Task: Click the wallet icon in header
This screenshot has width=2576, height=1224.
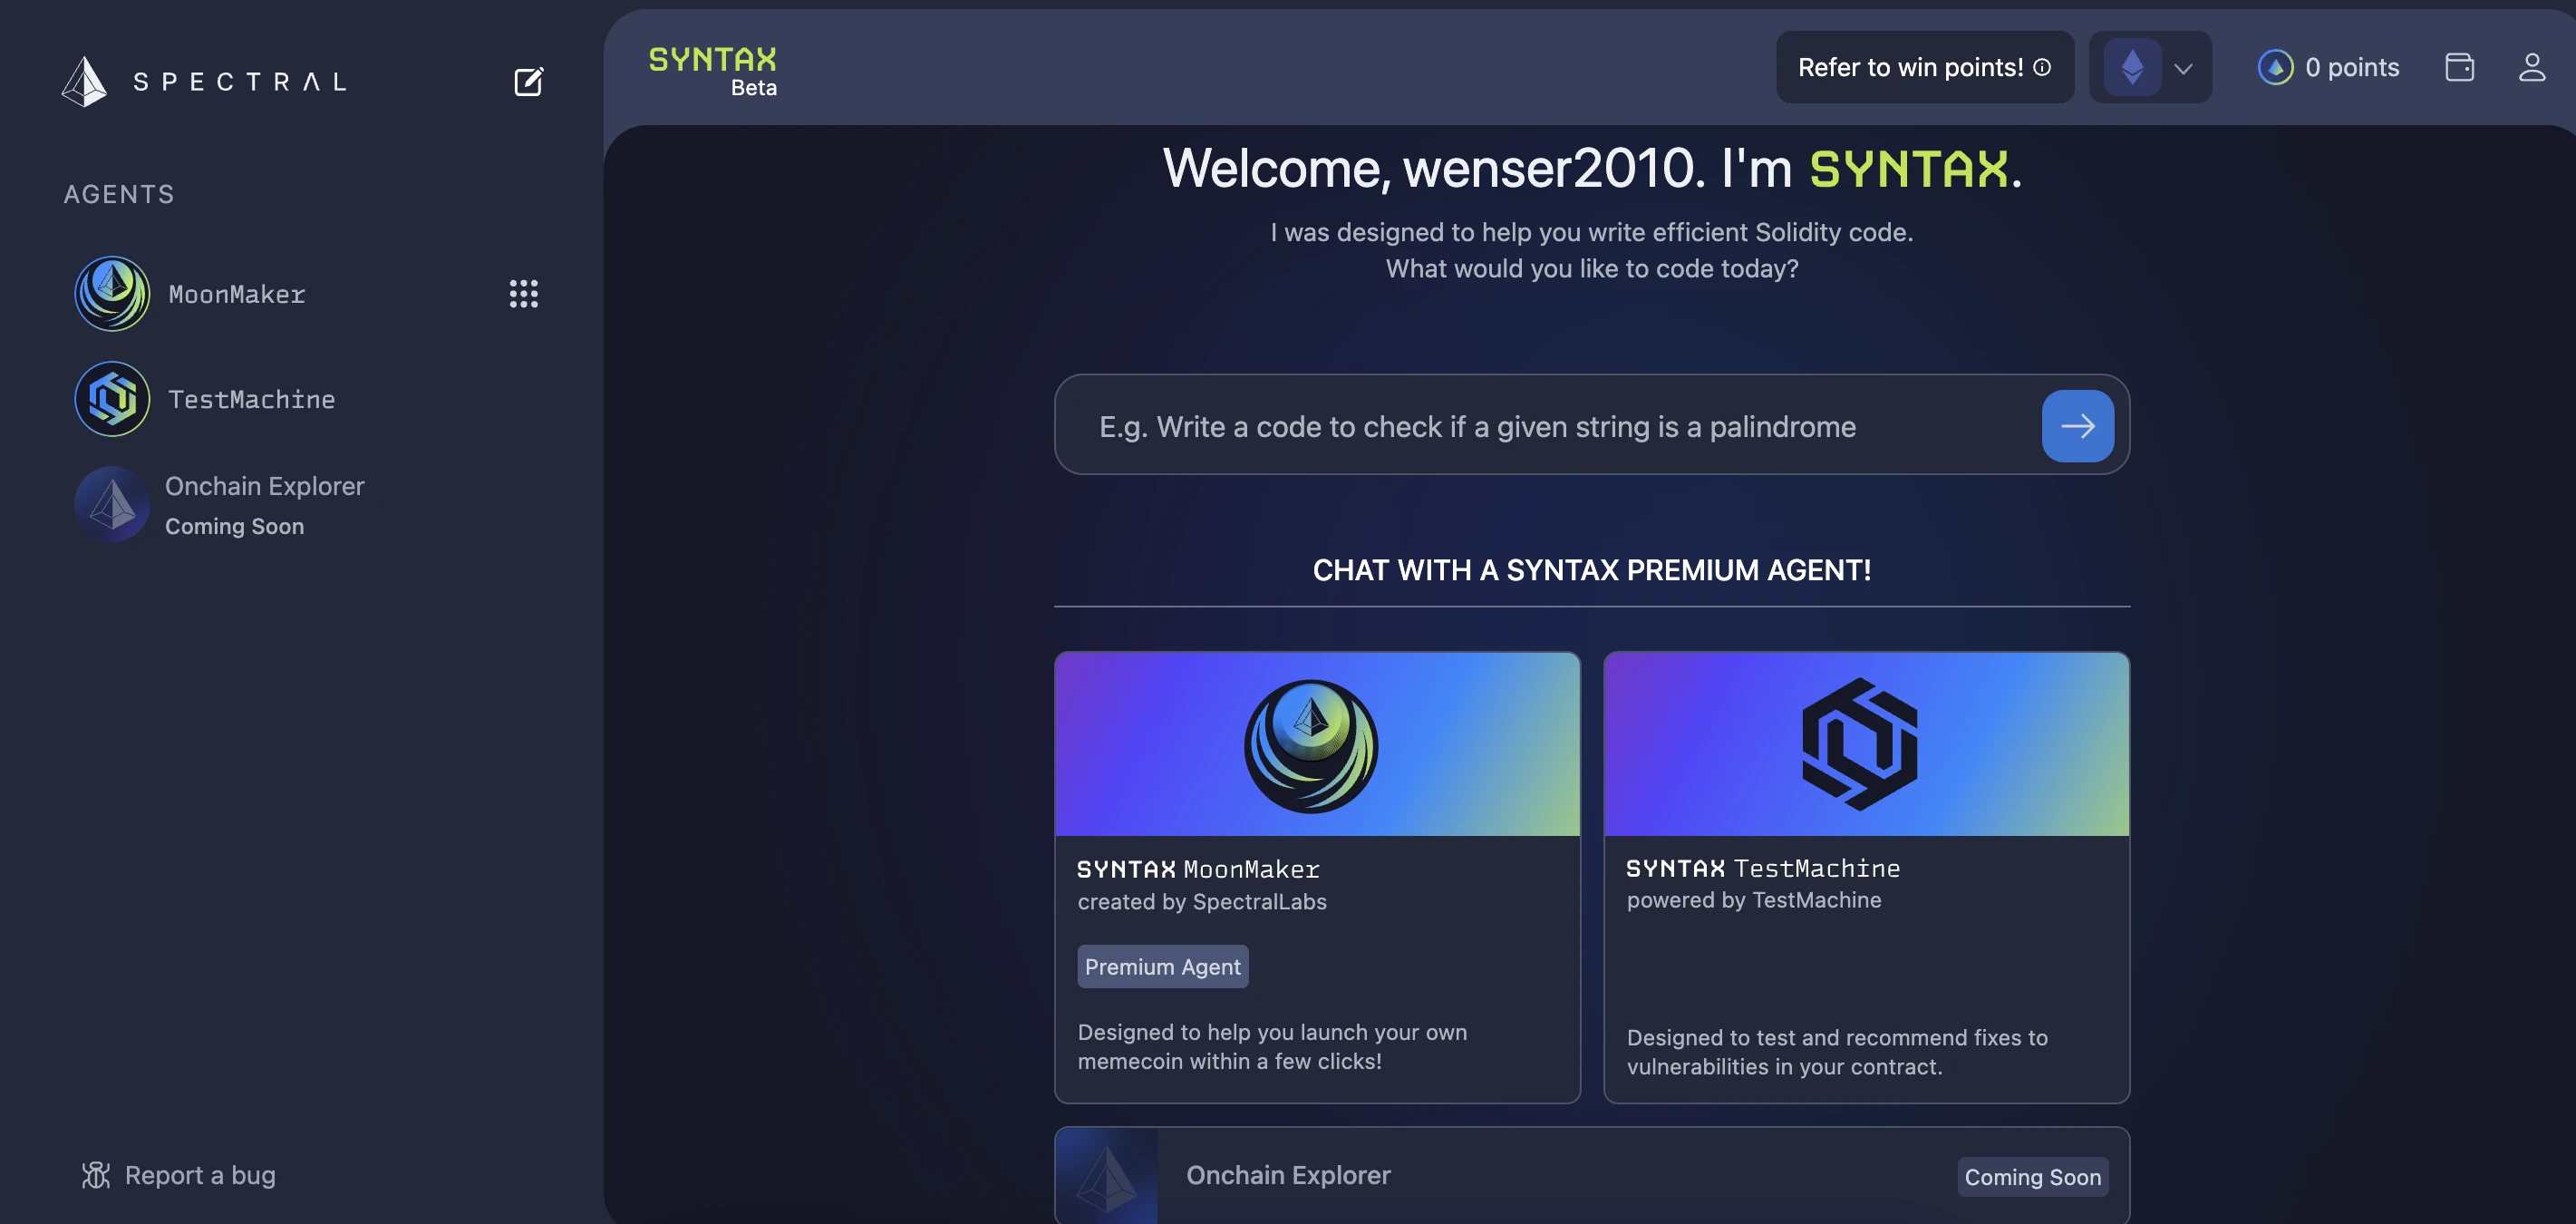Action: (x=2459, y=67)
